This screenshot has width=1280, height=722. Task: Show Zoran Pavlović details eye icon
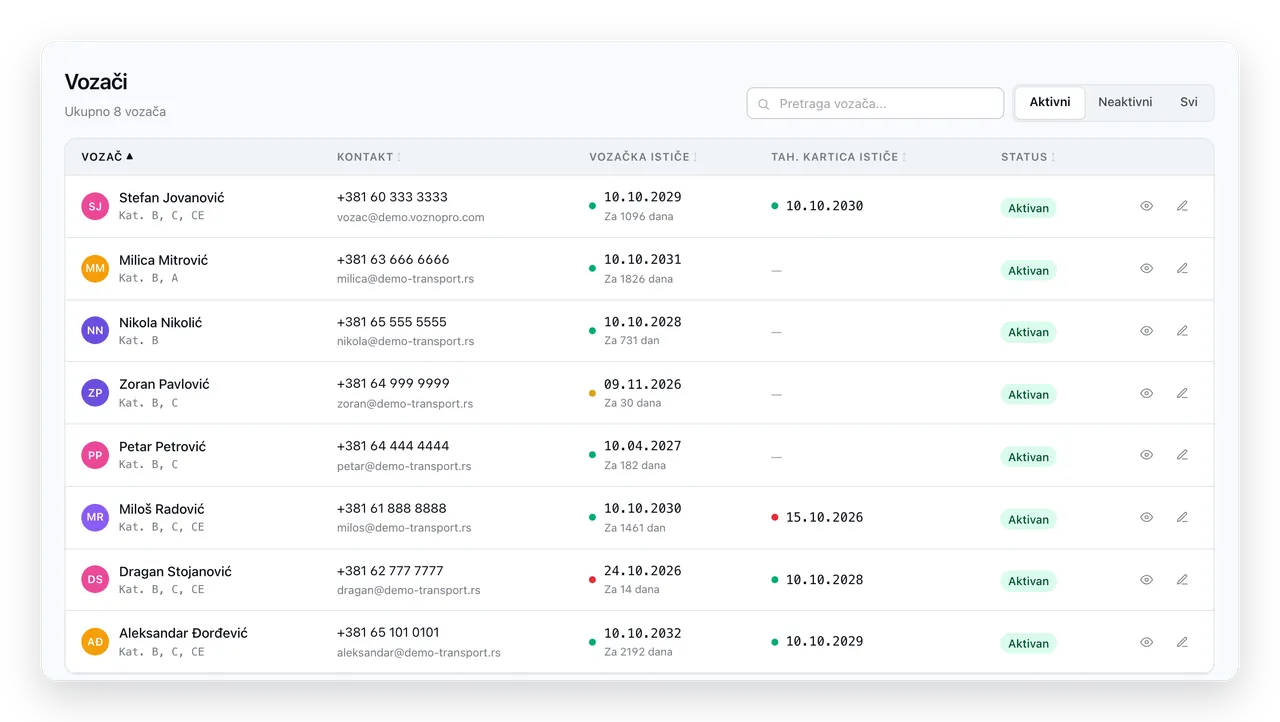[x=1147, y=393]
